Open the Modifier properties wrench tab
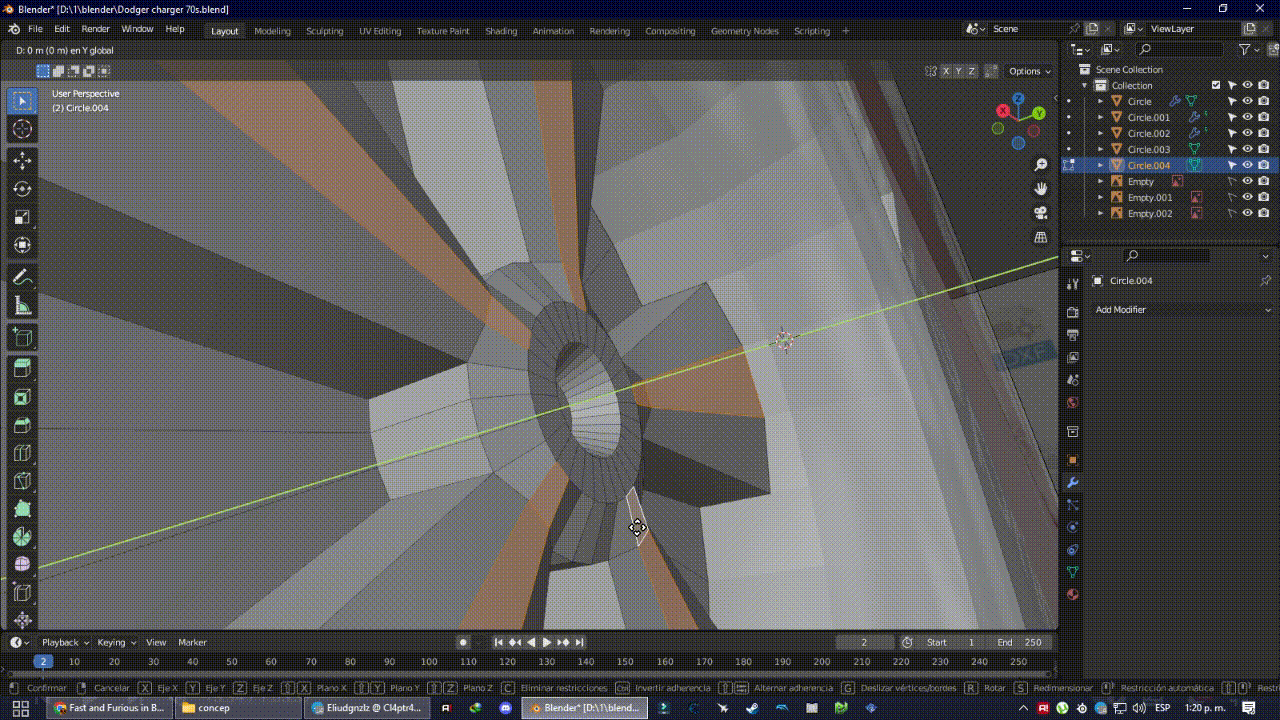 (1073, 482)
